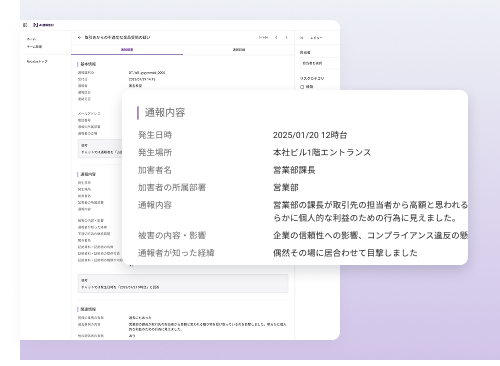The image size is (500, 366).
Task: Open the sidebar link below the divider
Action: 37,61
